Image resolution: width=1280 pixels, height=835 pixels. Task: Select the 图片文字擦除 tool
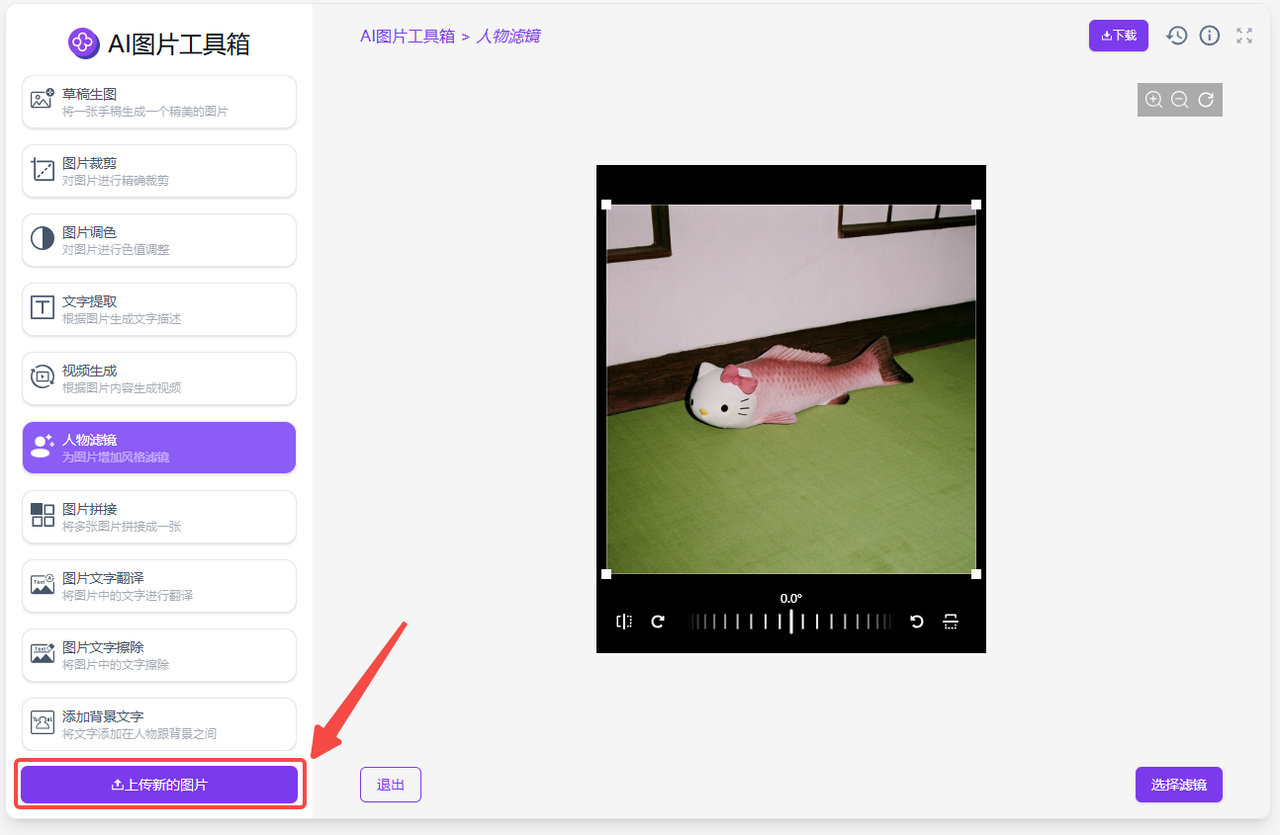[x=159, y=654]
